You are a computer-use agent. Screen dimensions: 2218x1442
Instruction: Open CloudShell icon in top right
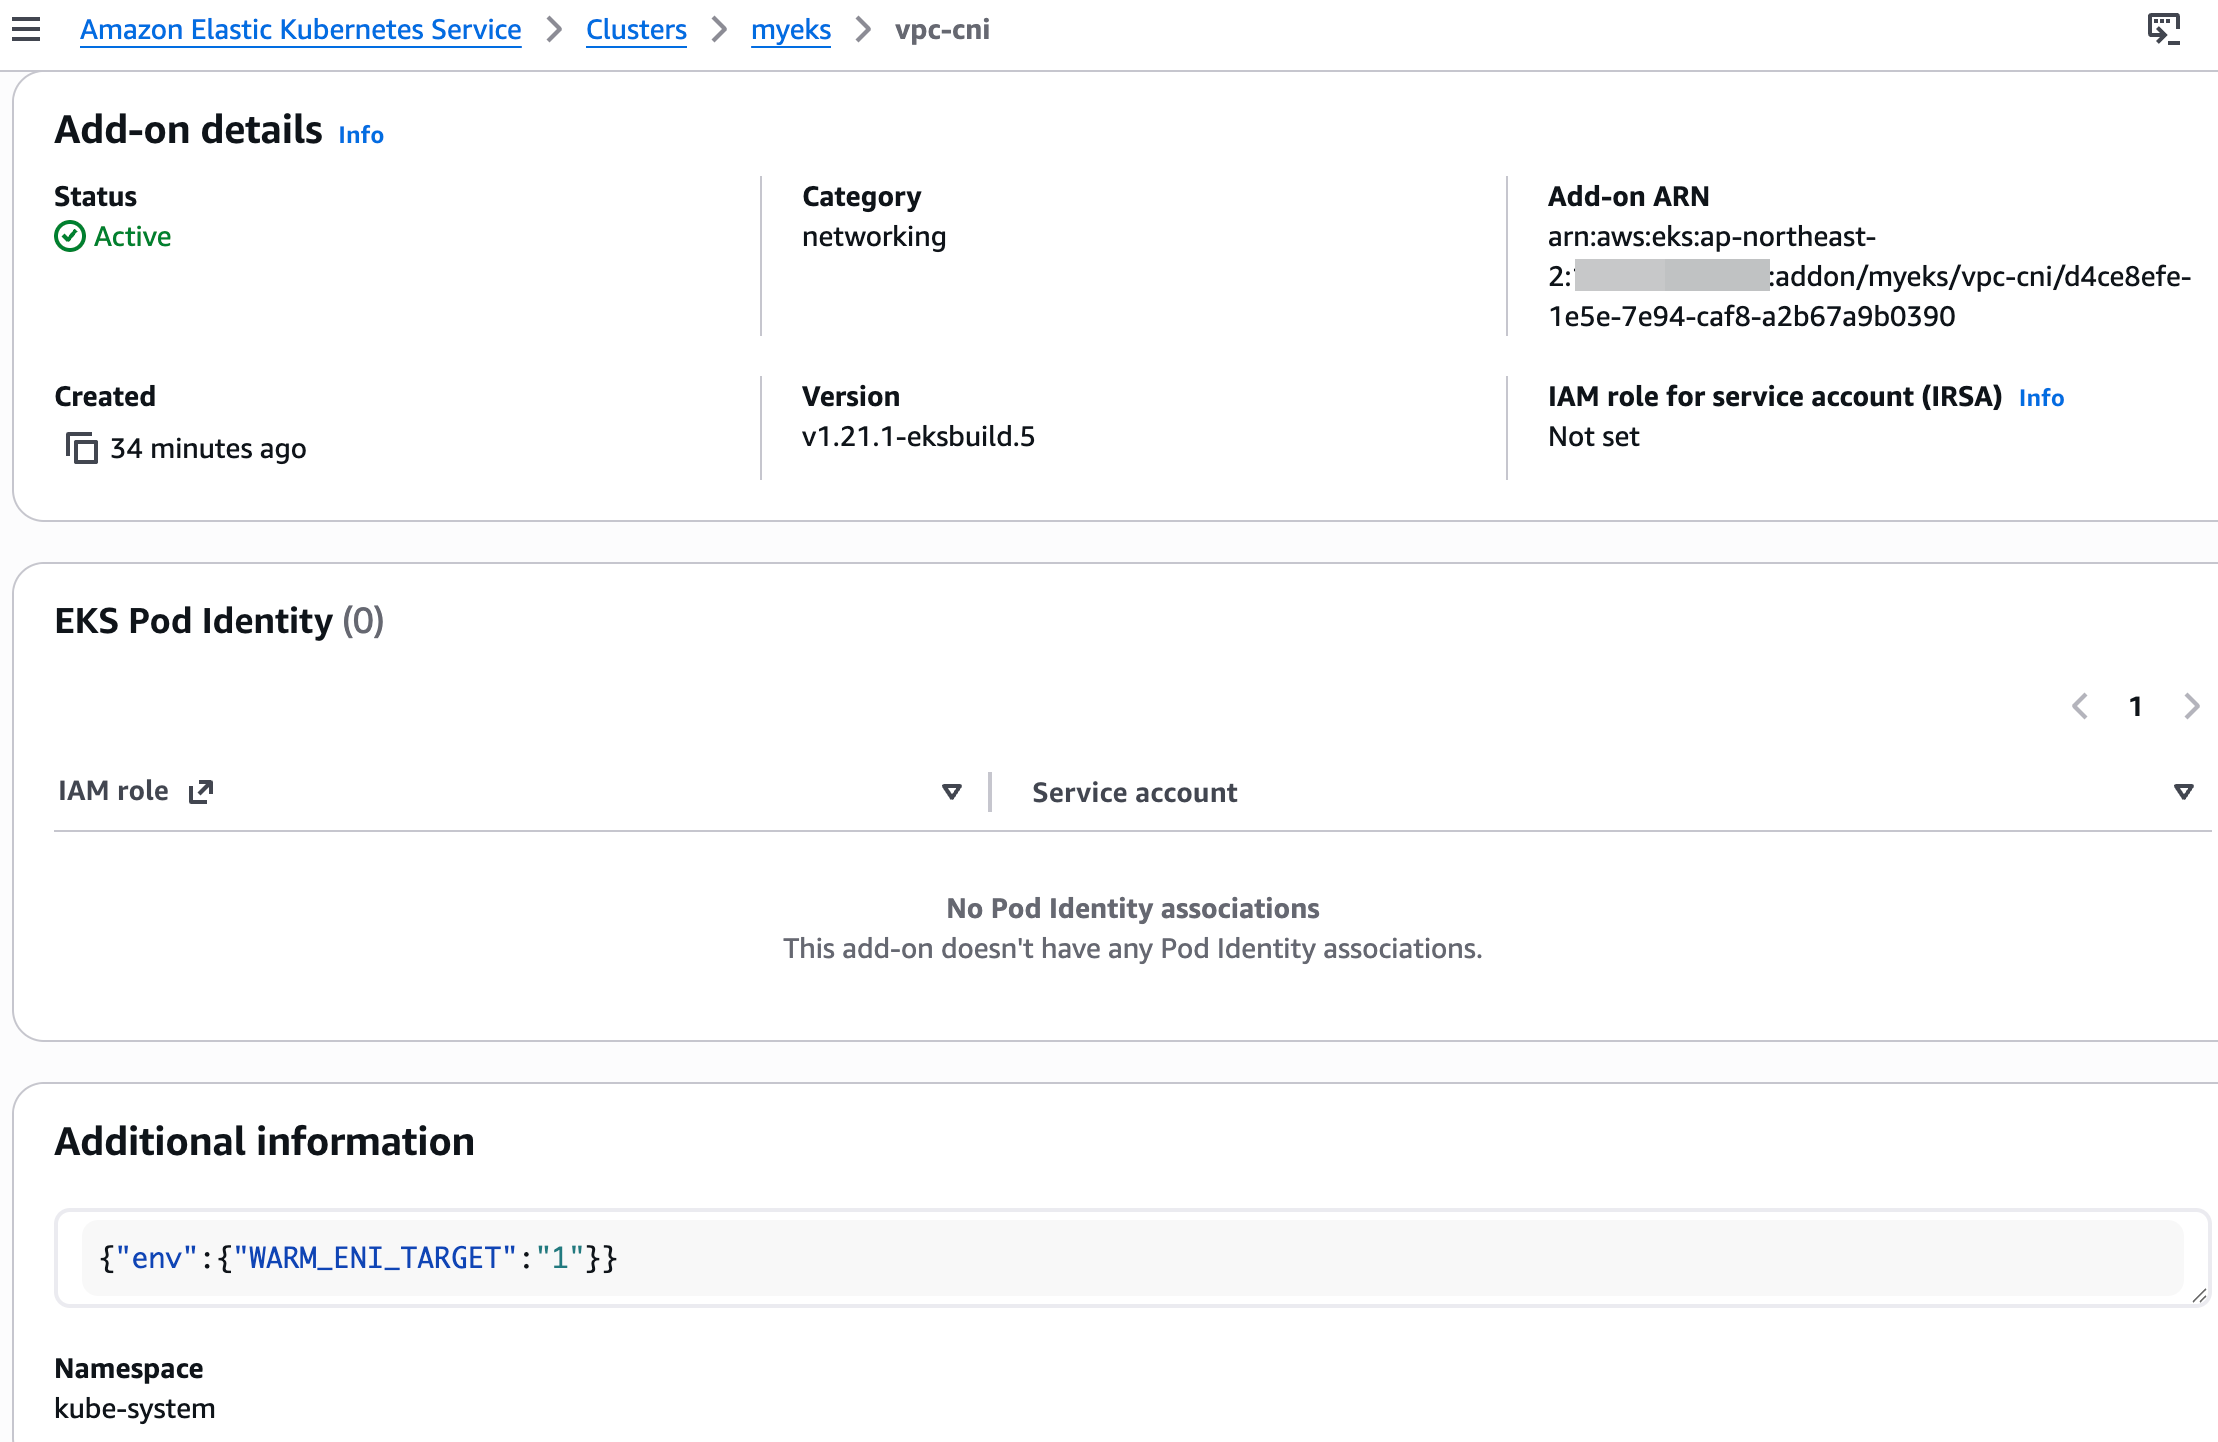[2163, 29]
